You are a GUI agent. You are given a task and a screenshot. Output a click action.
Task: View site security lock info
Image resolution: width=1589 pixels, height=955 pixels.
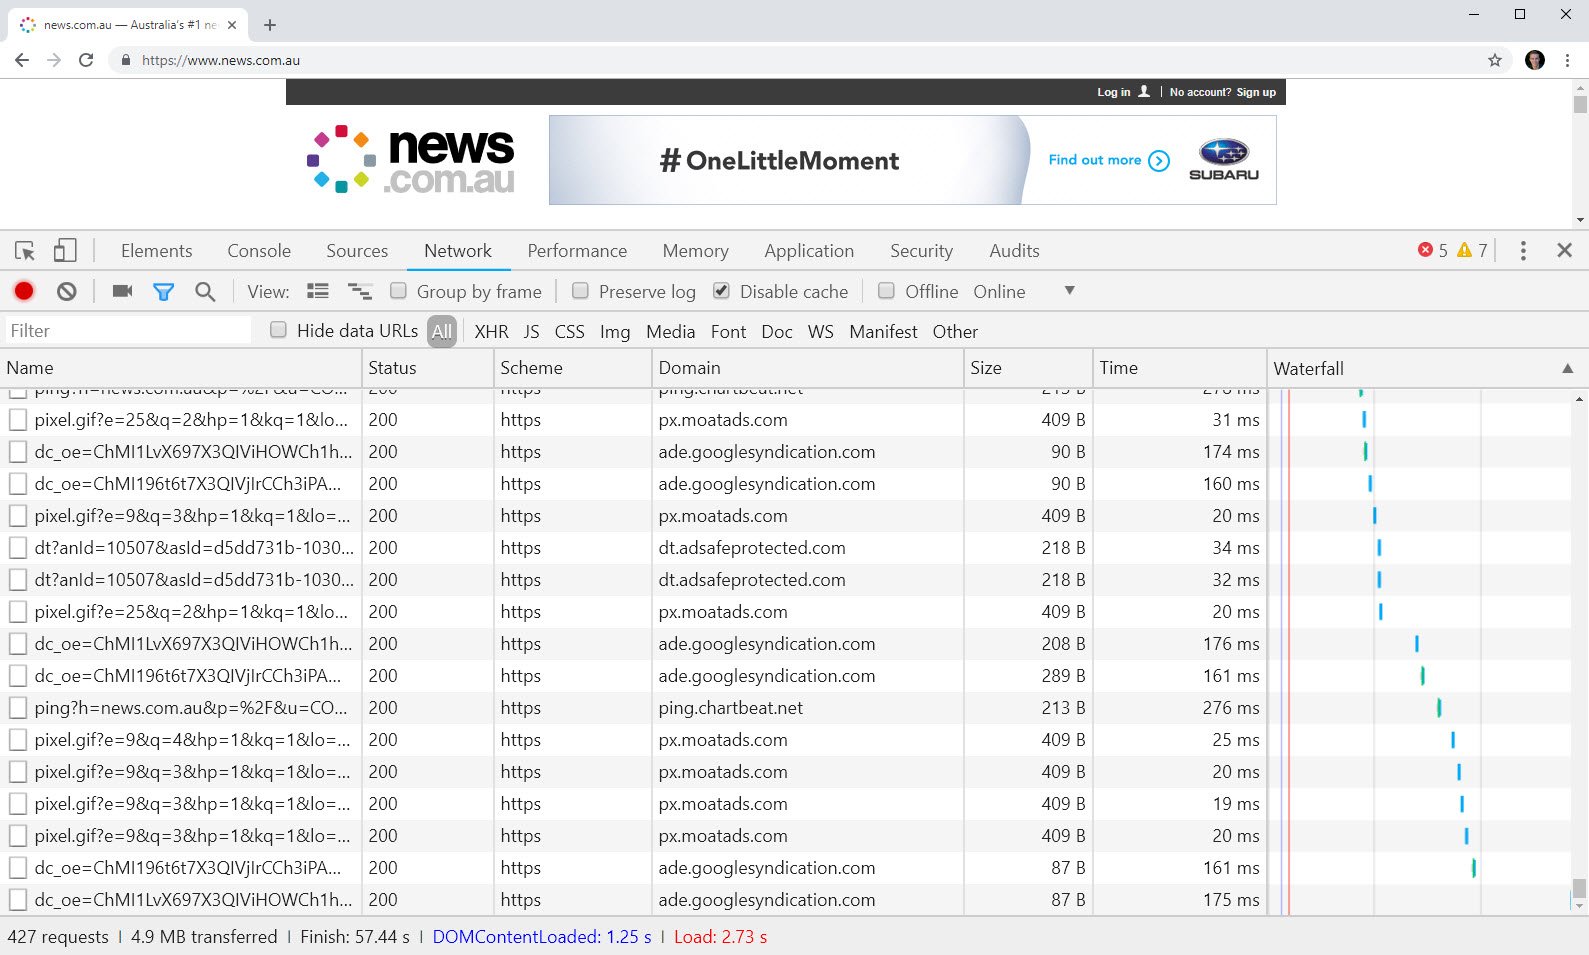125,60
